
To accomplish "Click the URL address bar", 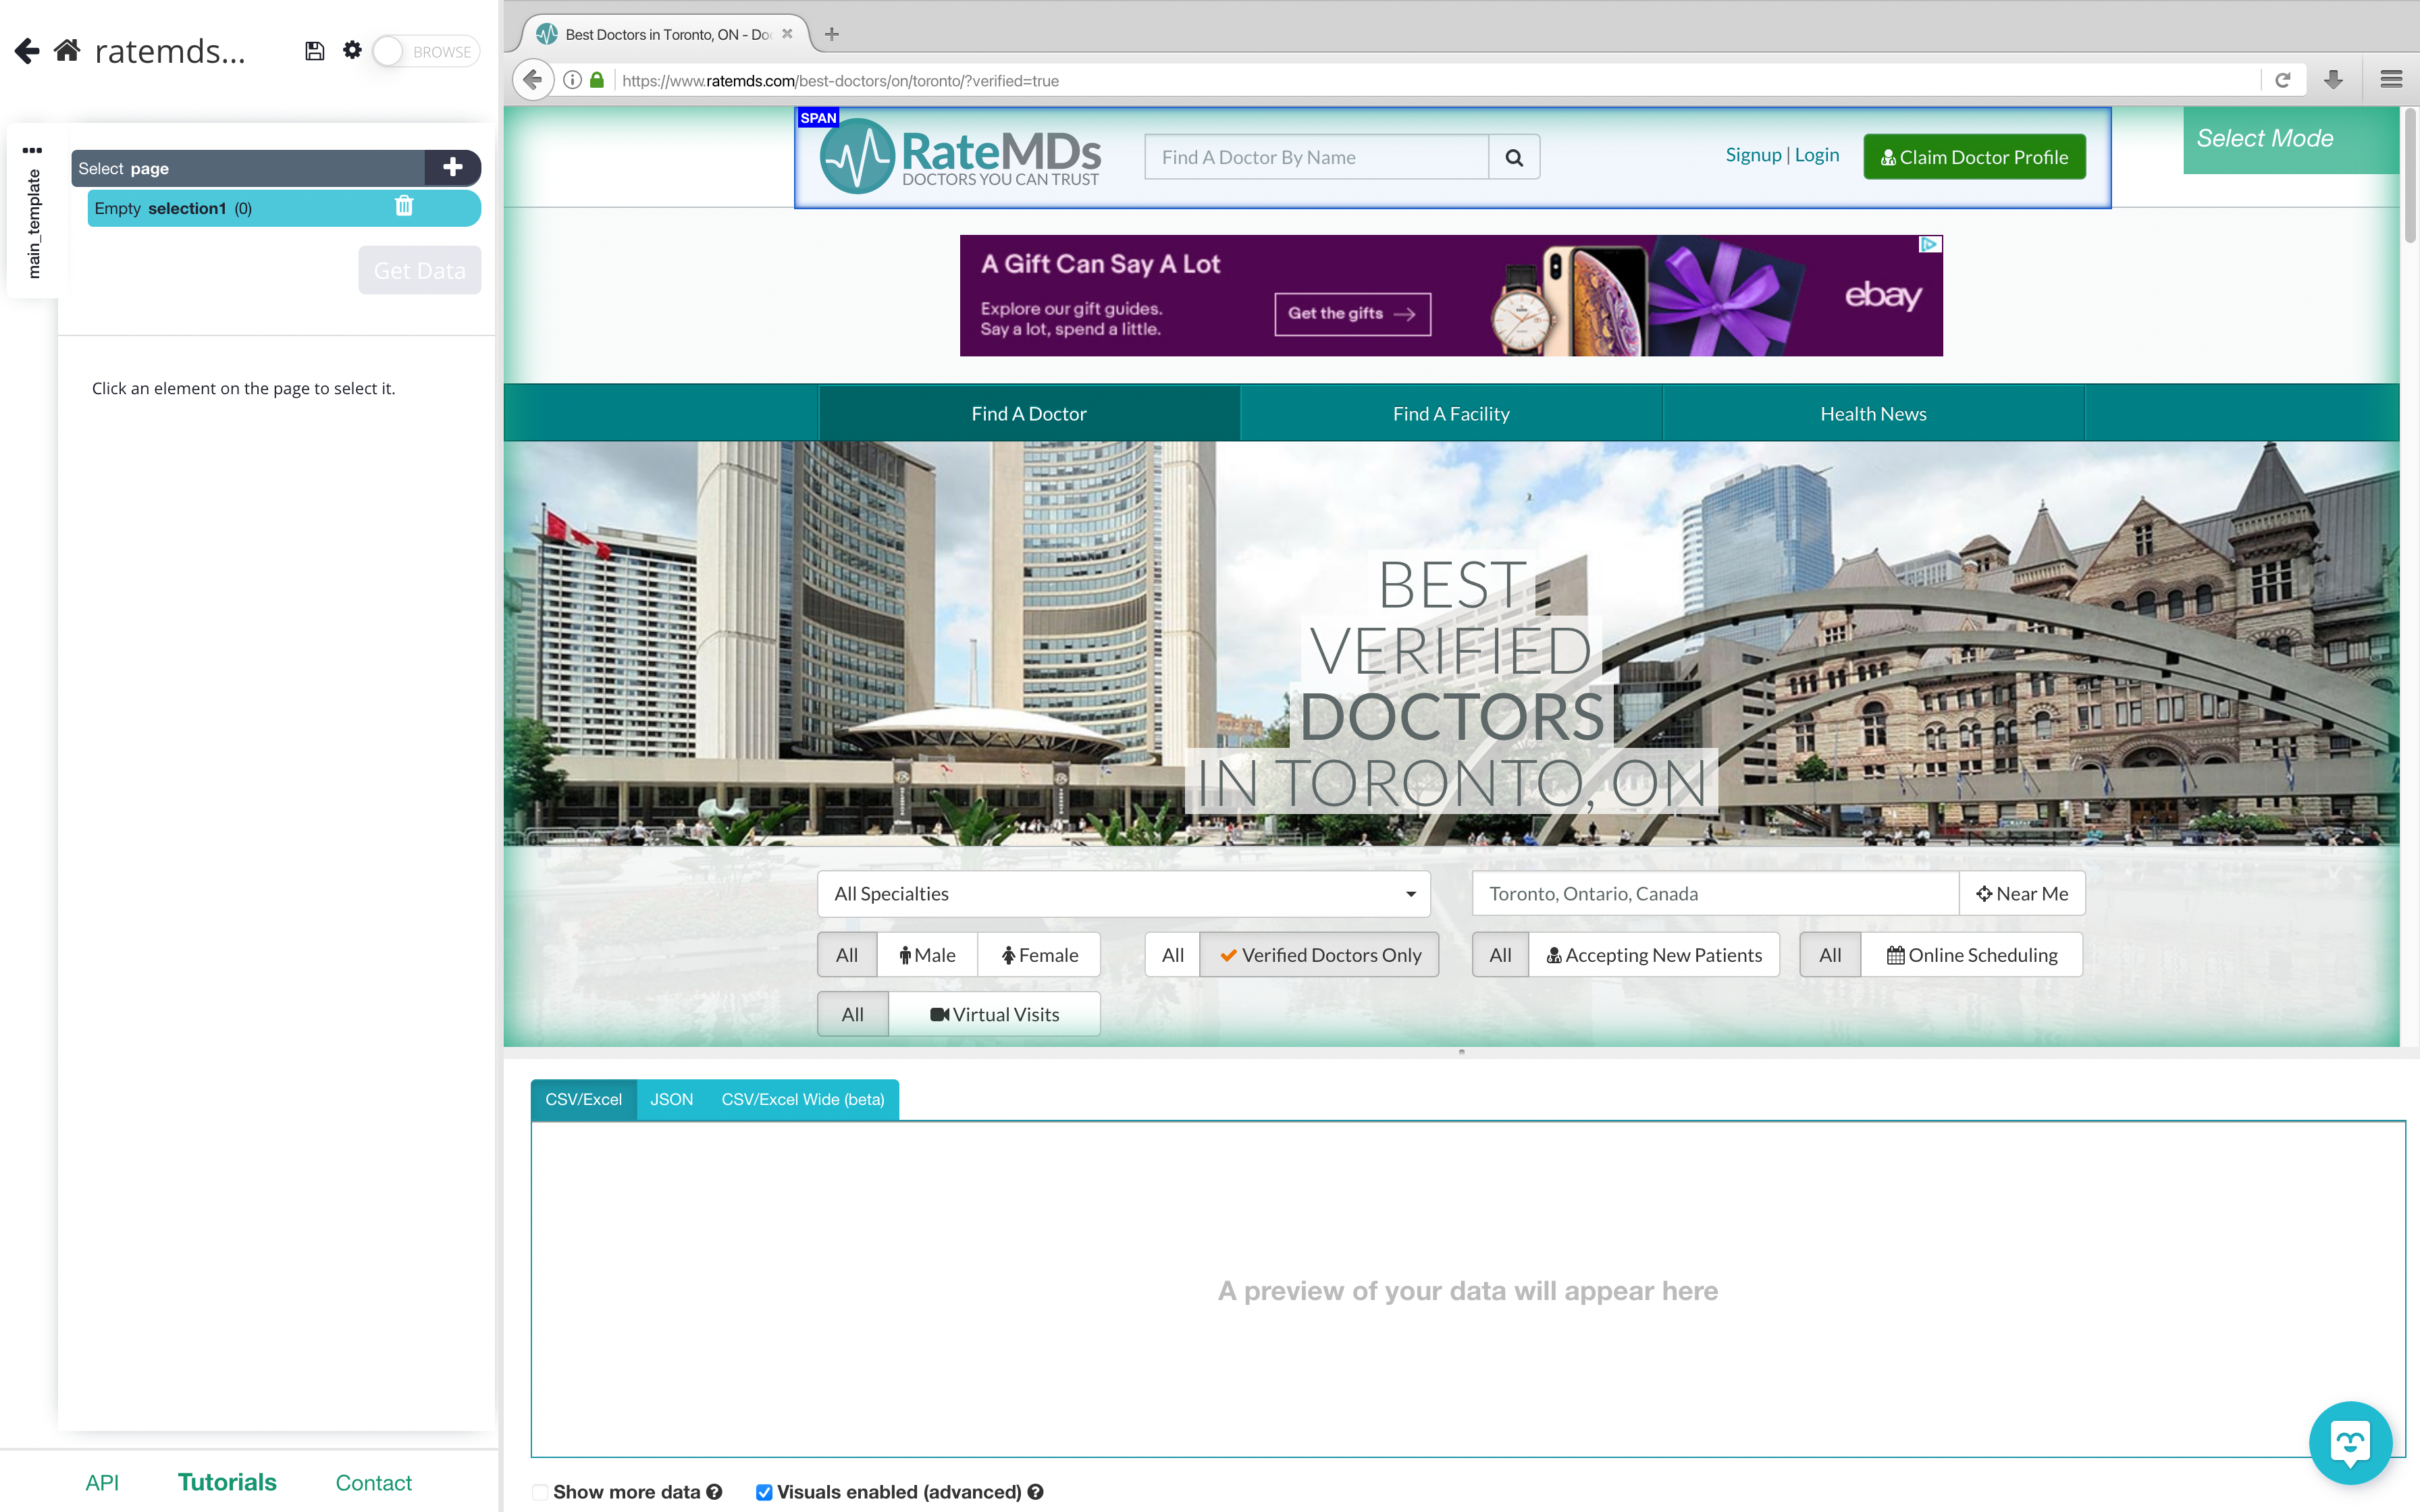I will (1435, 80).
